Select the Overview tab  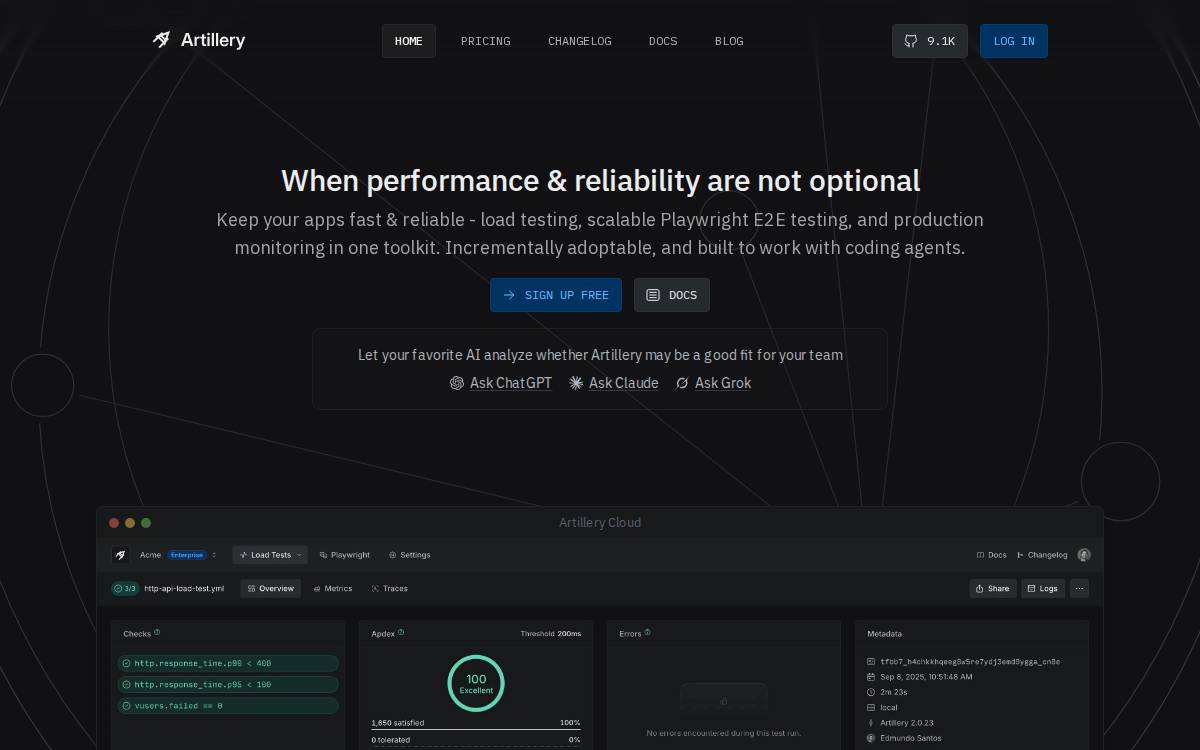[270, 589]
